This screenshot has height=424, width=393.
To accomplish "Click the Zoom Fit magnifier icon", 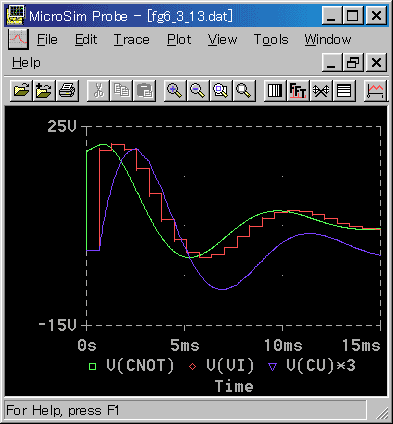I will [244, 91].
